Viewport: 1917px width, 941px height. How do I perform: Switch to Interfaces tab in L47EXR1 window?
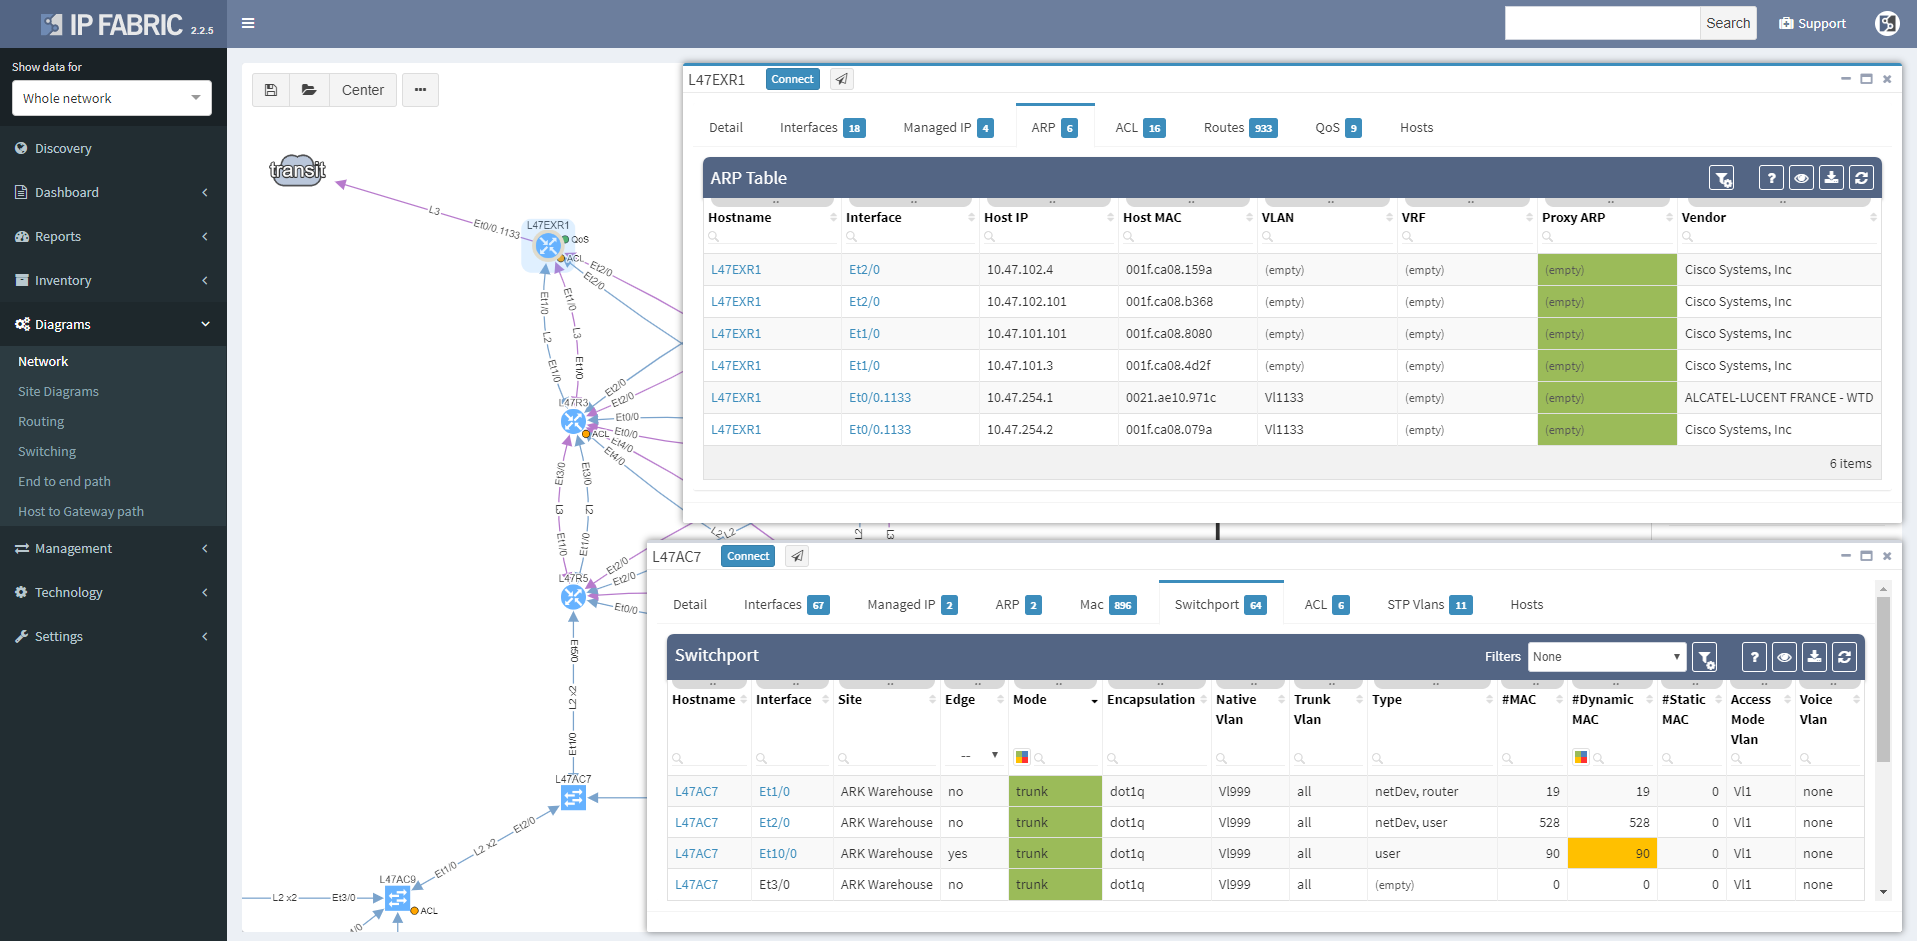(822, 127)
